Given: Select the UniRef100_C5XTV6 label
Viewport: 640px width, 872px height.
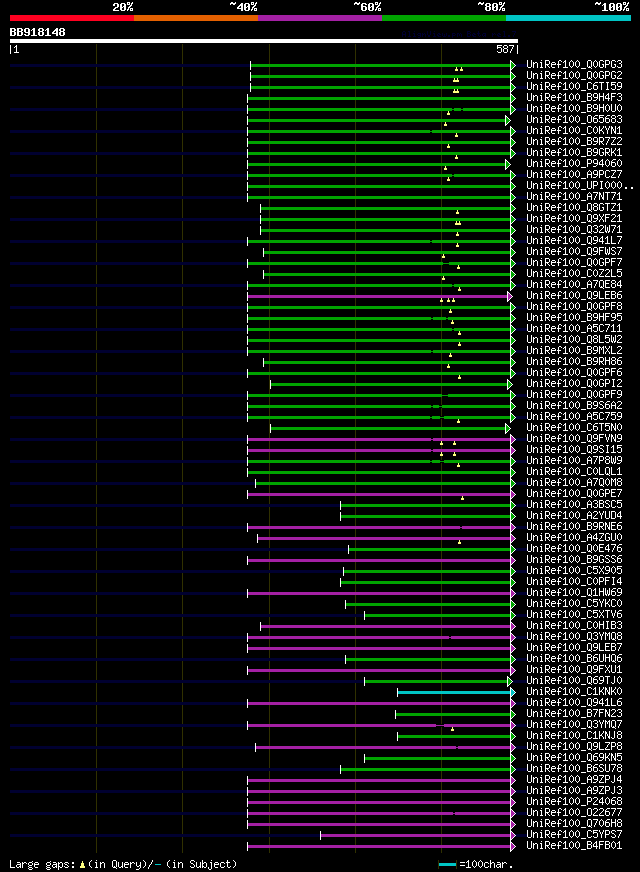Looking at the screenshot, I should point(574,615).
